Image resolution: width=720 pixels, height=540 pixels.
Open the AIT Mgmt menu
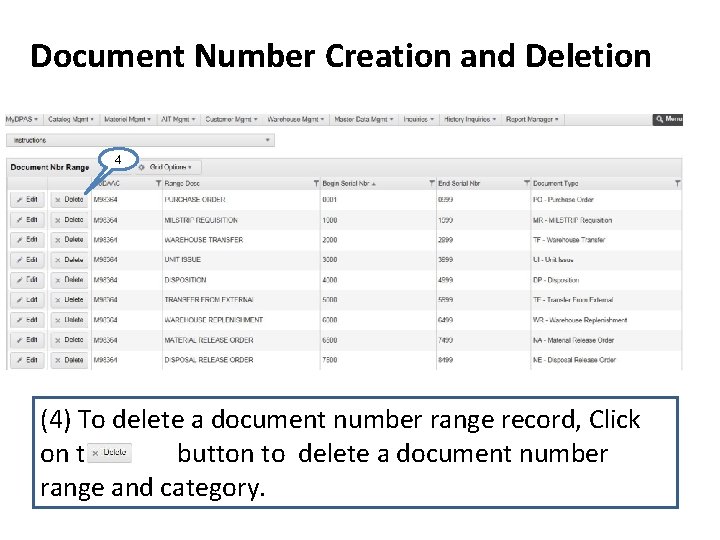click(178, 119)
